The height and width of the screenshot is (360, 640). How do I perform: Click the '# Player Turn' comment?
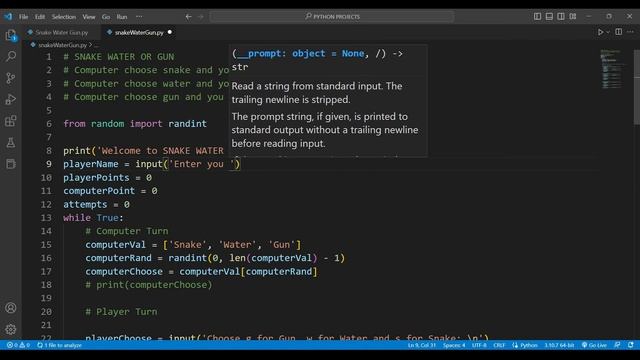[x=121, y=312]
